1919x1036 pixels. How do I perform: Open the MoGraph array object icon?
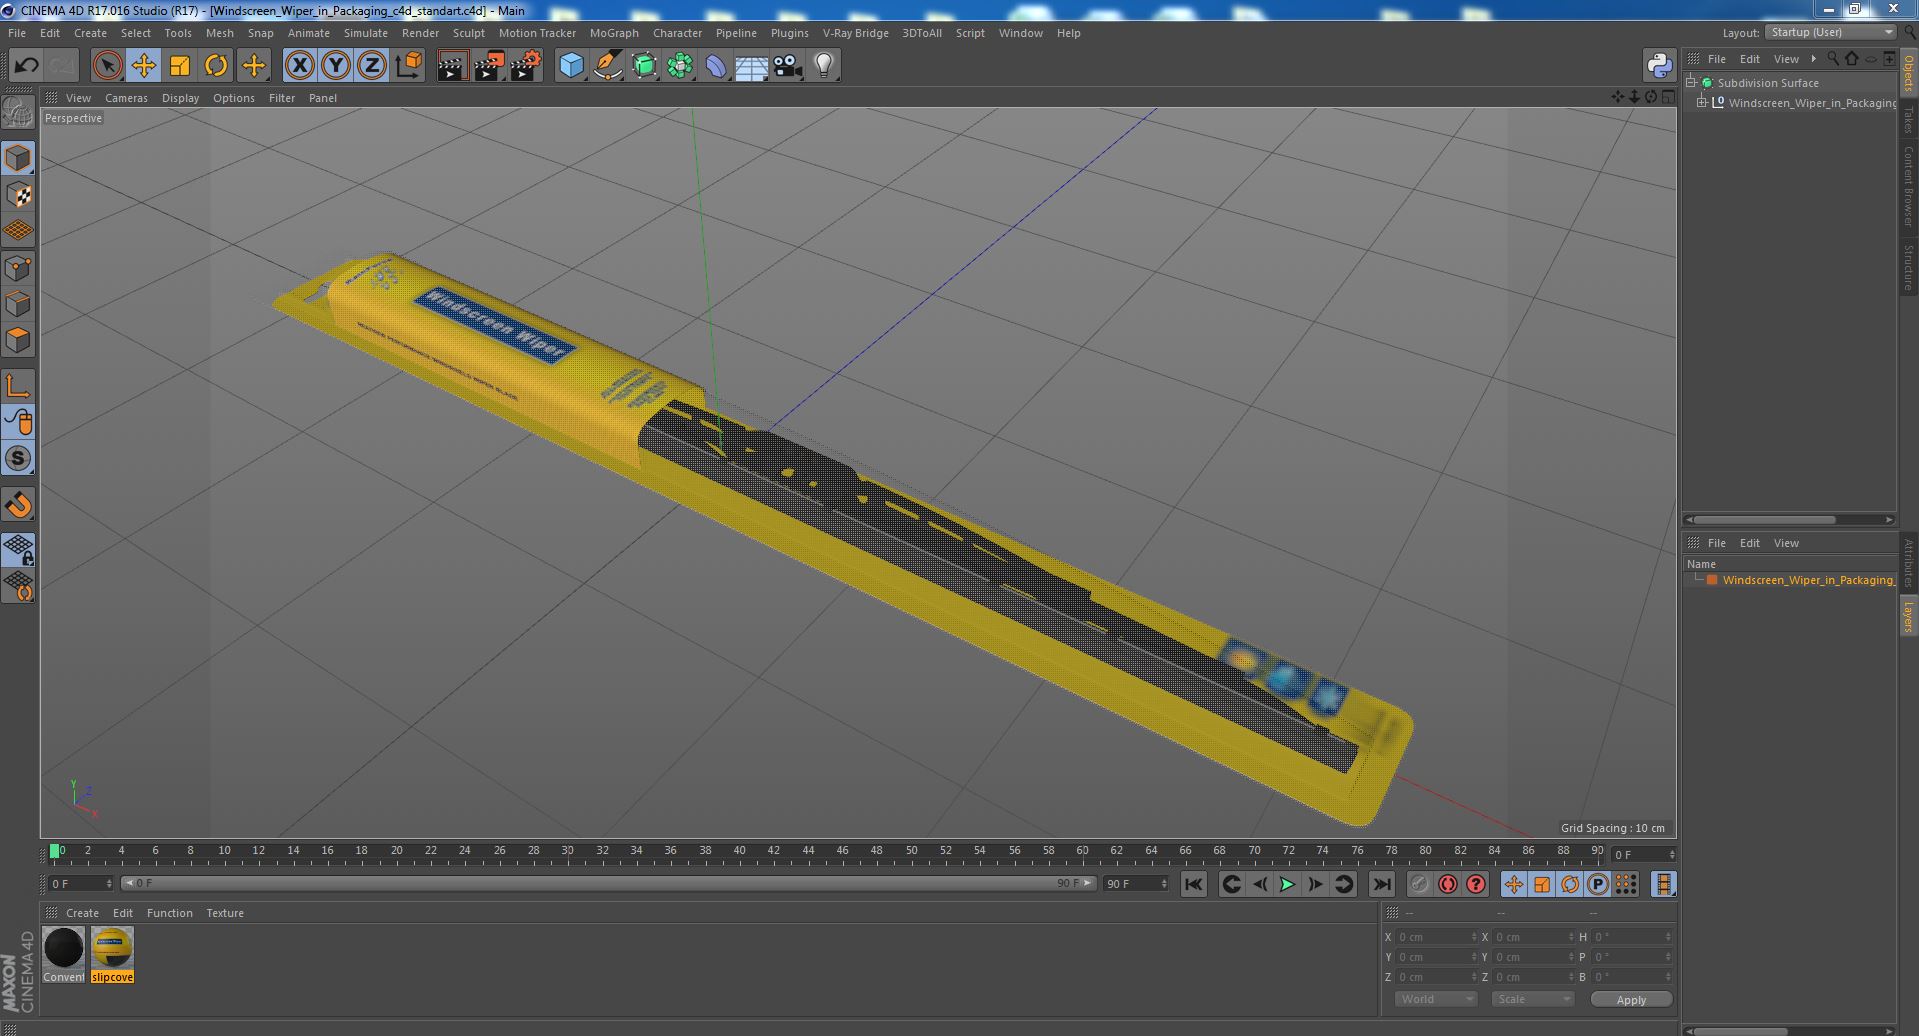680,66
